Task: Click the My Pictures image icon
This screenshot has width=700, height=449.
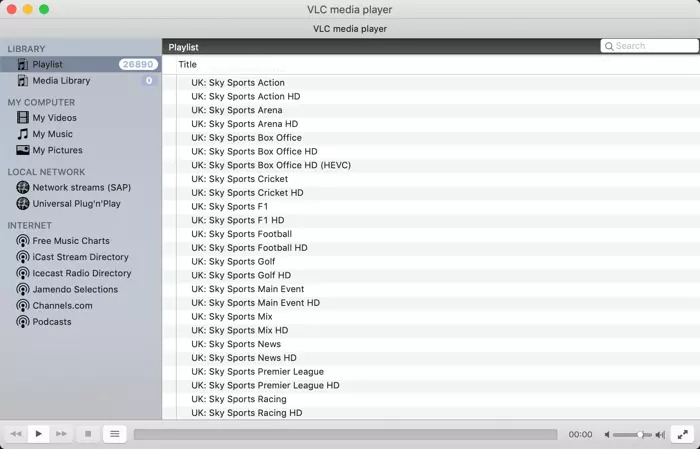Action: point(22,150)
